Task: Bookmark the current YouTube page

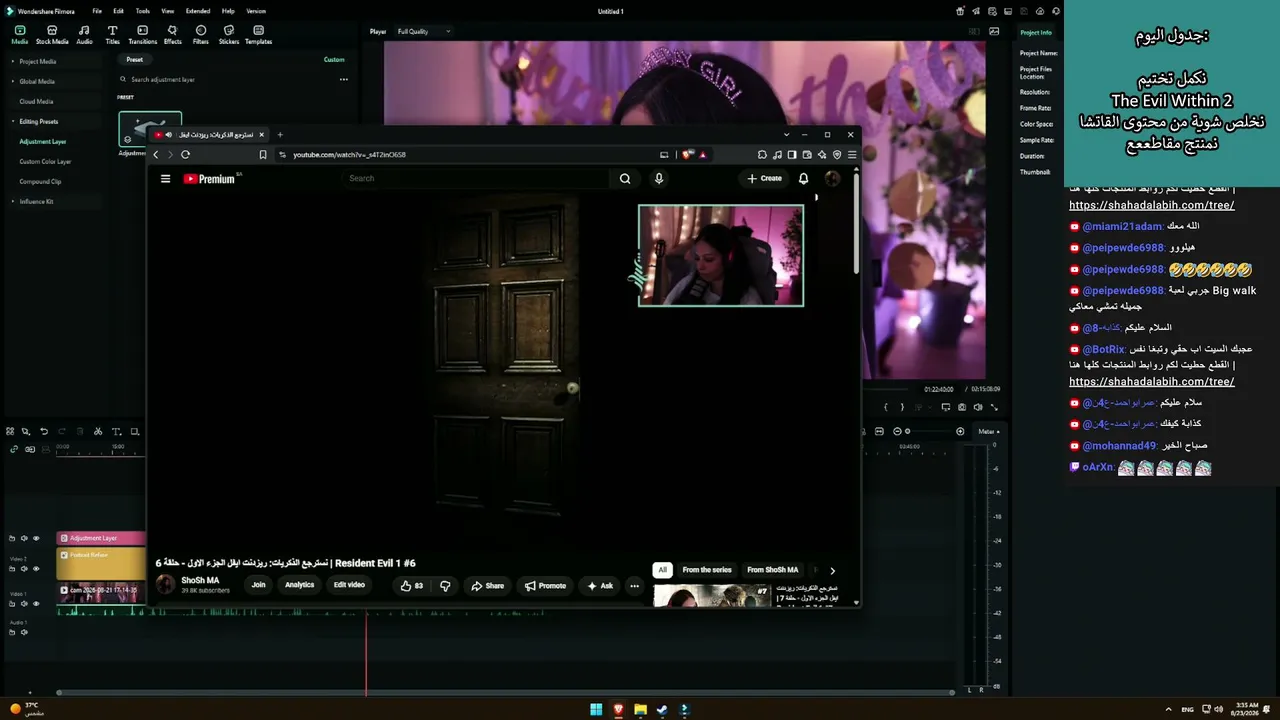Action: click(263, 155)
